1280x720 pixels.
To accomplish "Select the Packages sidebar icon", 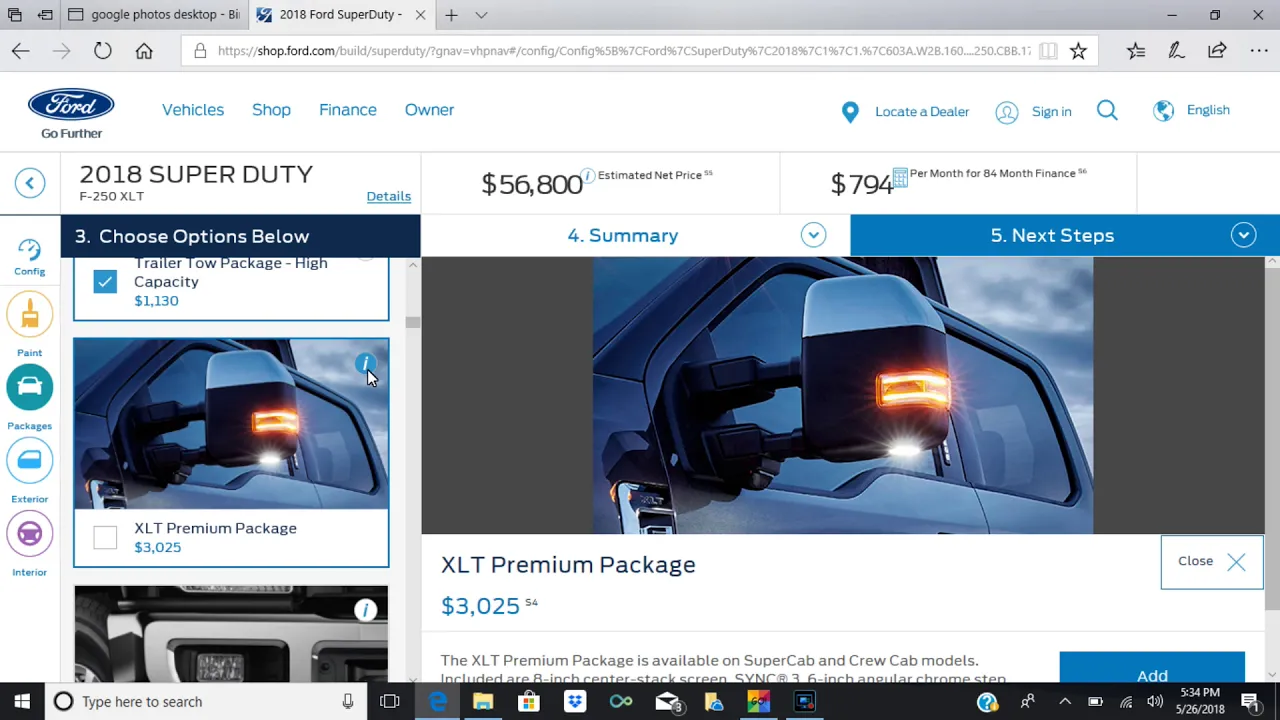I will (29, 387).
